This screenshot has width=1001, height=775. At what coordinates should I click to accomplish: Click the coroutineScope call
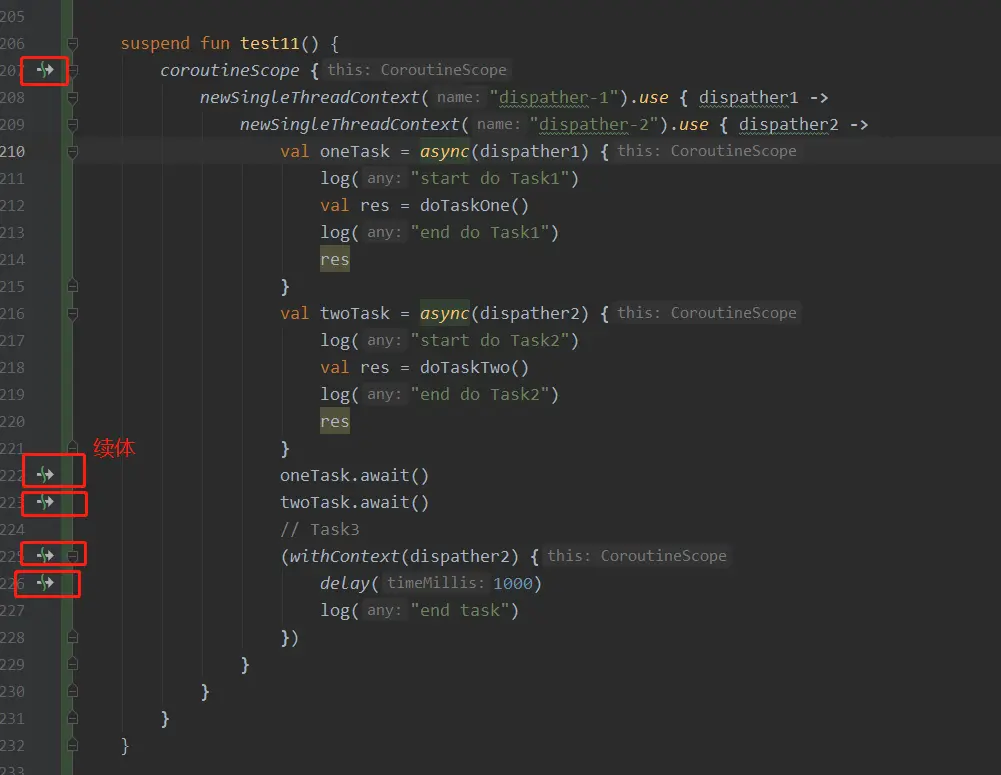click(229, 70)
